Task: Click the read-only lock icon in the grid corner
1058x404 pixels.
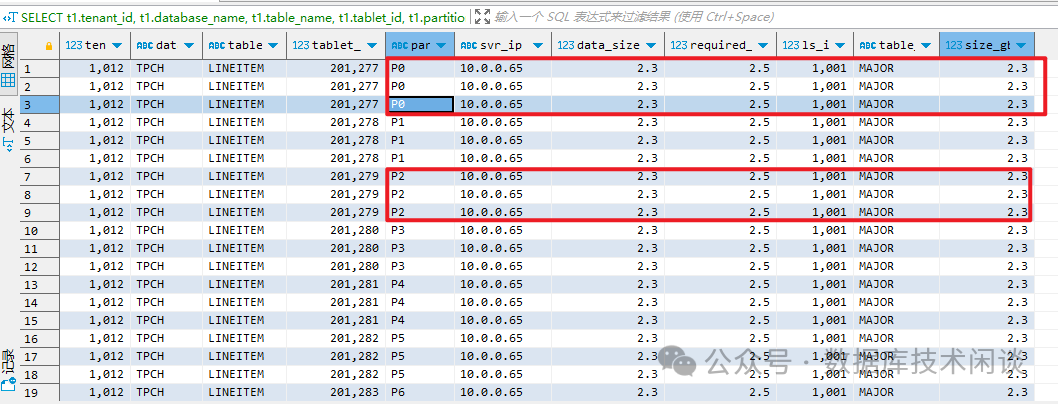Action: click(49, 46)
